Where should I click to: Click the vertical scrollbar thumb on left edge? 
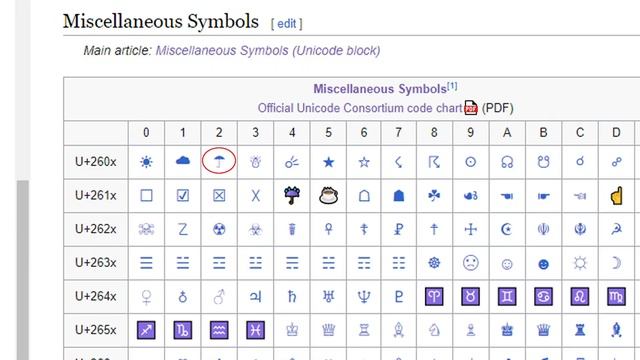[23, 269]
